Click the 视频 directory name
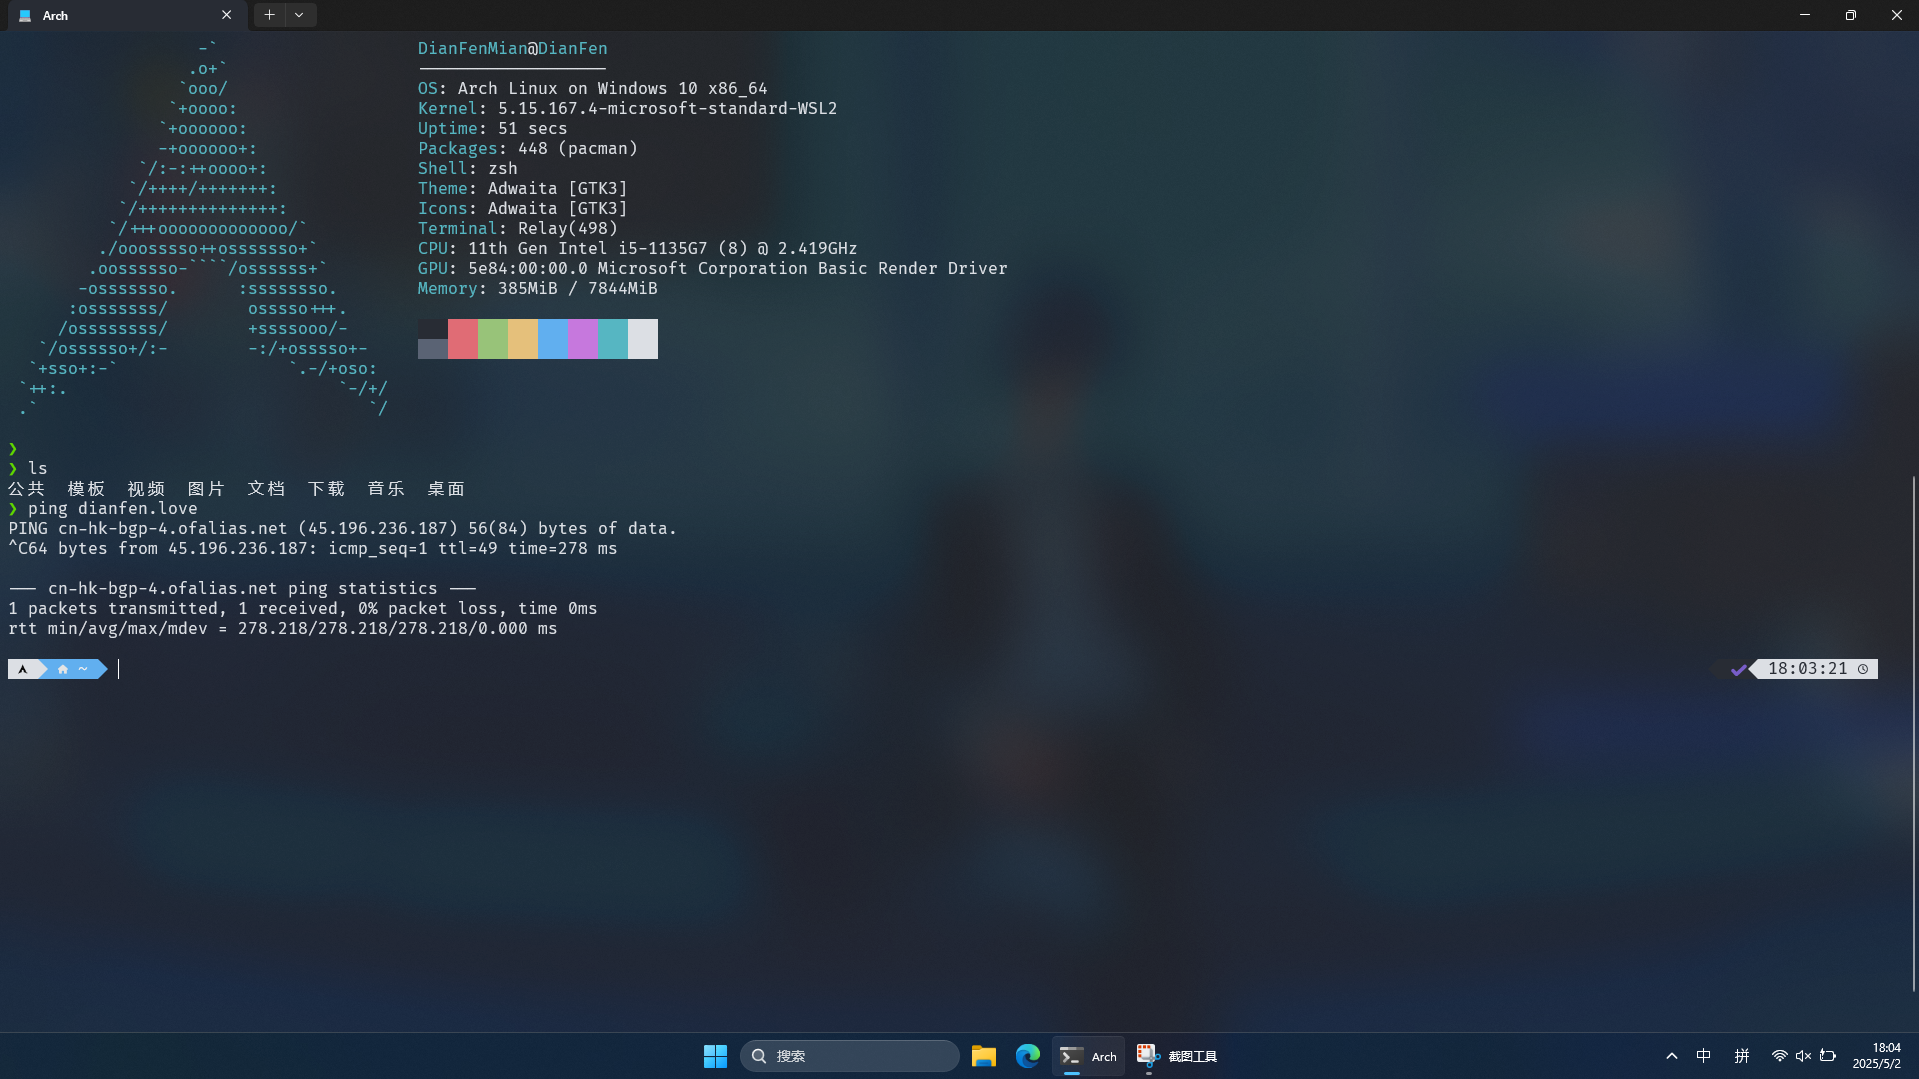The width and height of the screenshot is (1919, 1079). pyautogui.click(x=146, y=488)
